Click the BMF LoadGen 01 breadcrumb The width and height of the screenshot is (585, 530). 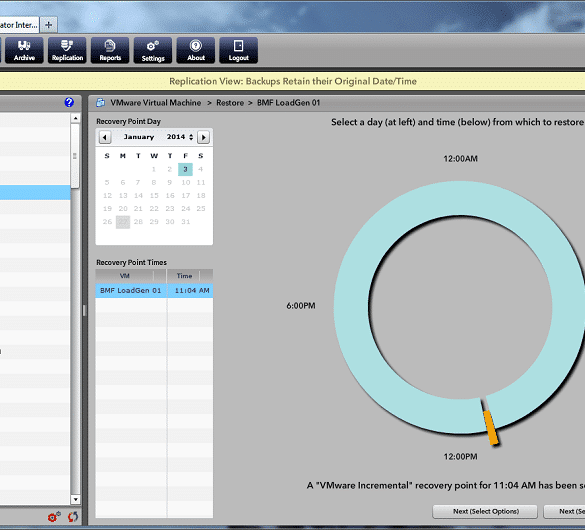pyautogui.click(x=288, y=103)
